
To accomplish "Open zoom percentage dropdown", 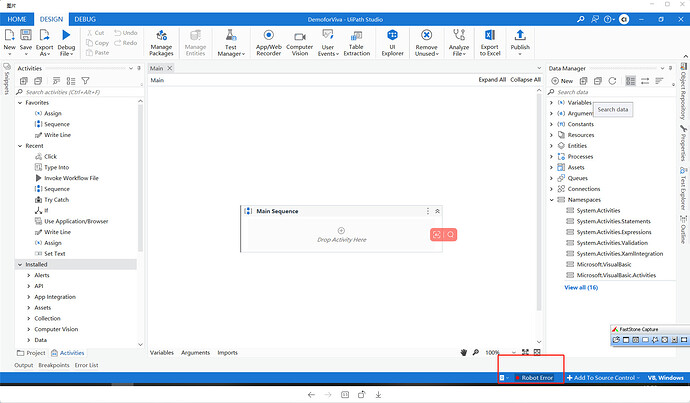I will click(513, 352).
